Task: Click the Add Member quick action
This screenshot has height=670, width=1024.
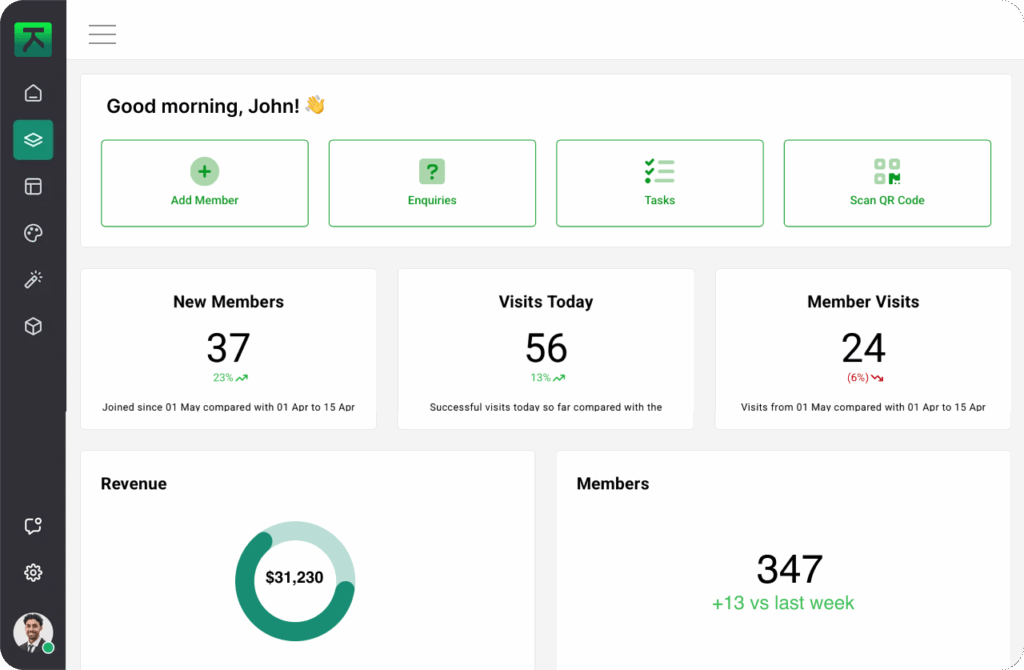Action: click(x=204, y=183)
